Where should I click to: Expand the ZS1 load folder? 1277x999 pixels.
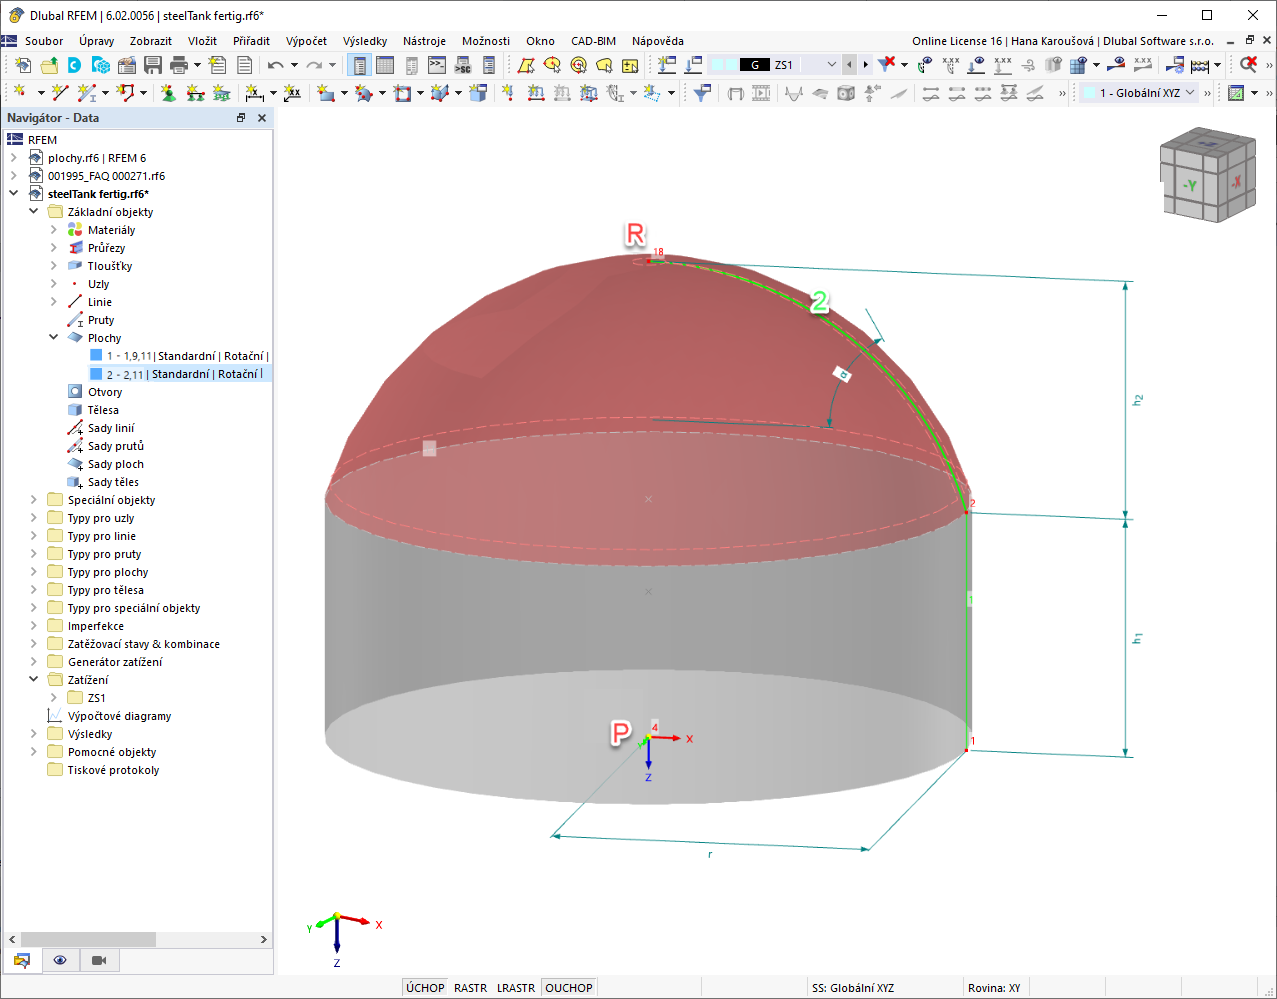[x=54, y=698]
